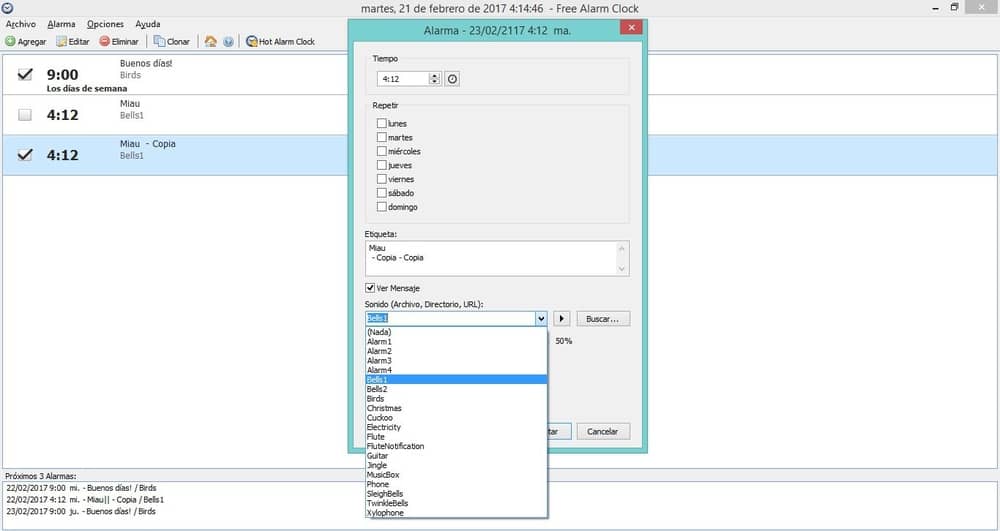Screen dimensions: 1000x531
Task: Click the Eliminar toolbar button
Action: click(x=119, y=41)
